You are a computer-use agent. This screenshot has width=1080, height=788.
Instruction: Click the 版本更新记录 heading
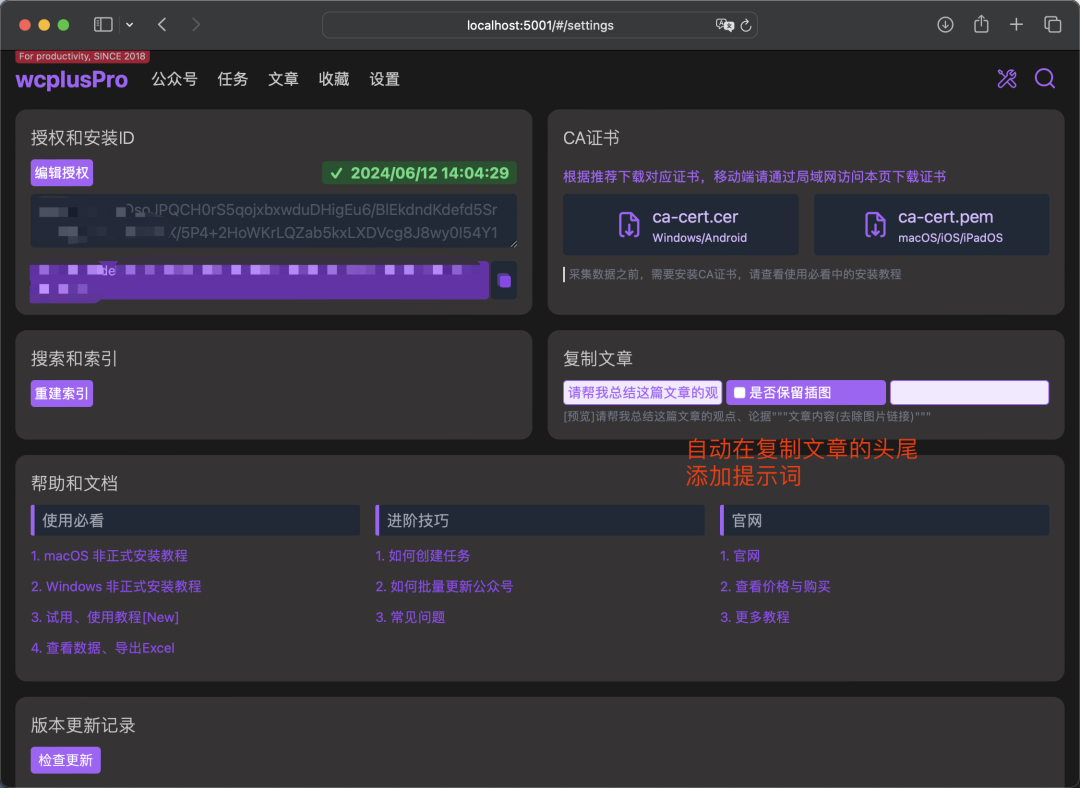pyautogui.click(x=83, y=725)
